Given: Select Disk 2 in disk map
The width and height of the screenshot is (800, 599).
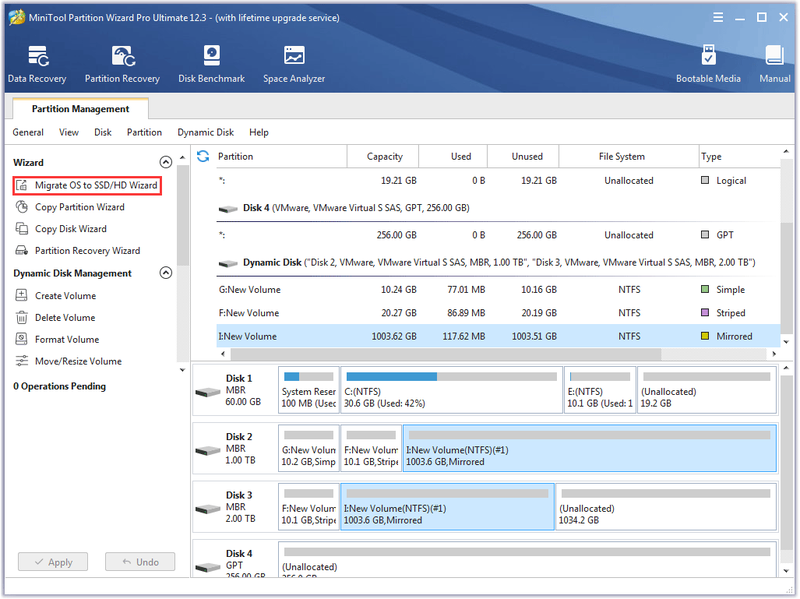Looking at the screenshot, I should pyautogui.click(x=235, y=450).
